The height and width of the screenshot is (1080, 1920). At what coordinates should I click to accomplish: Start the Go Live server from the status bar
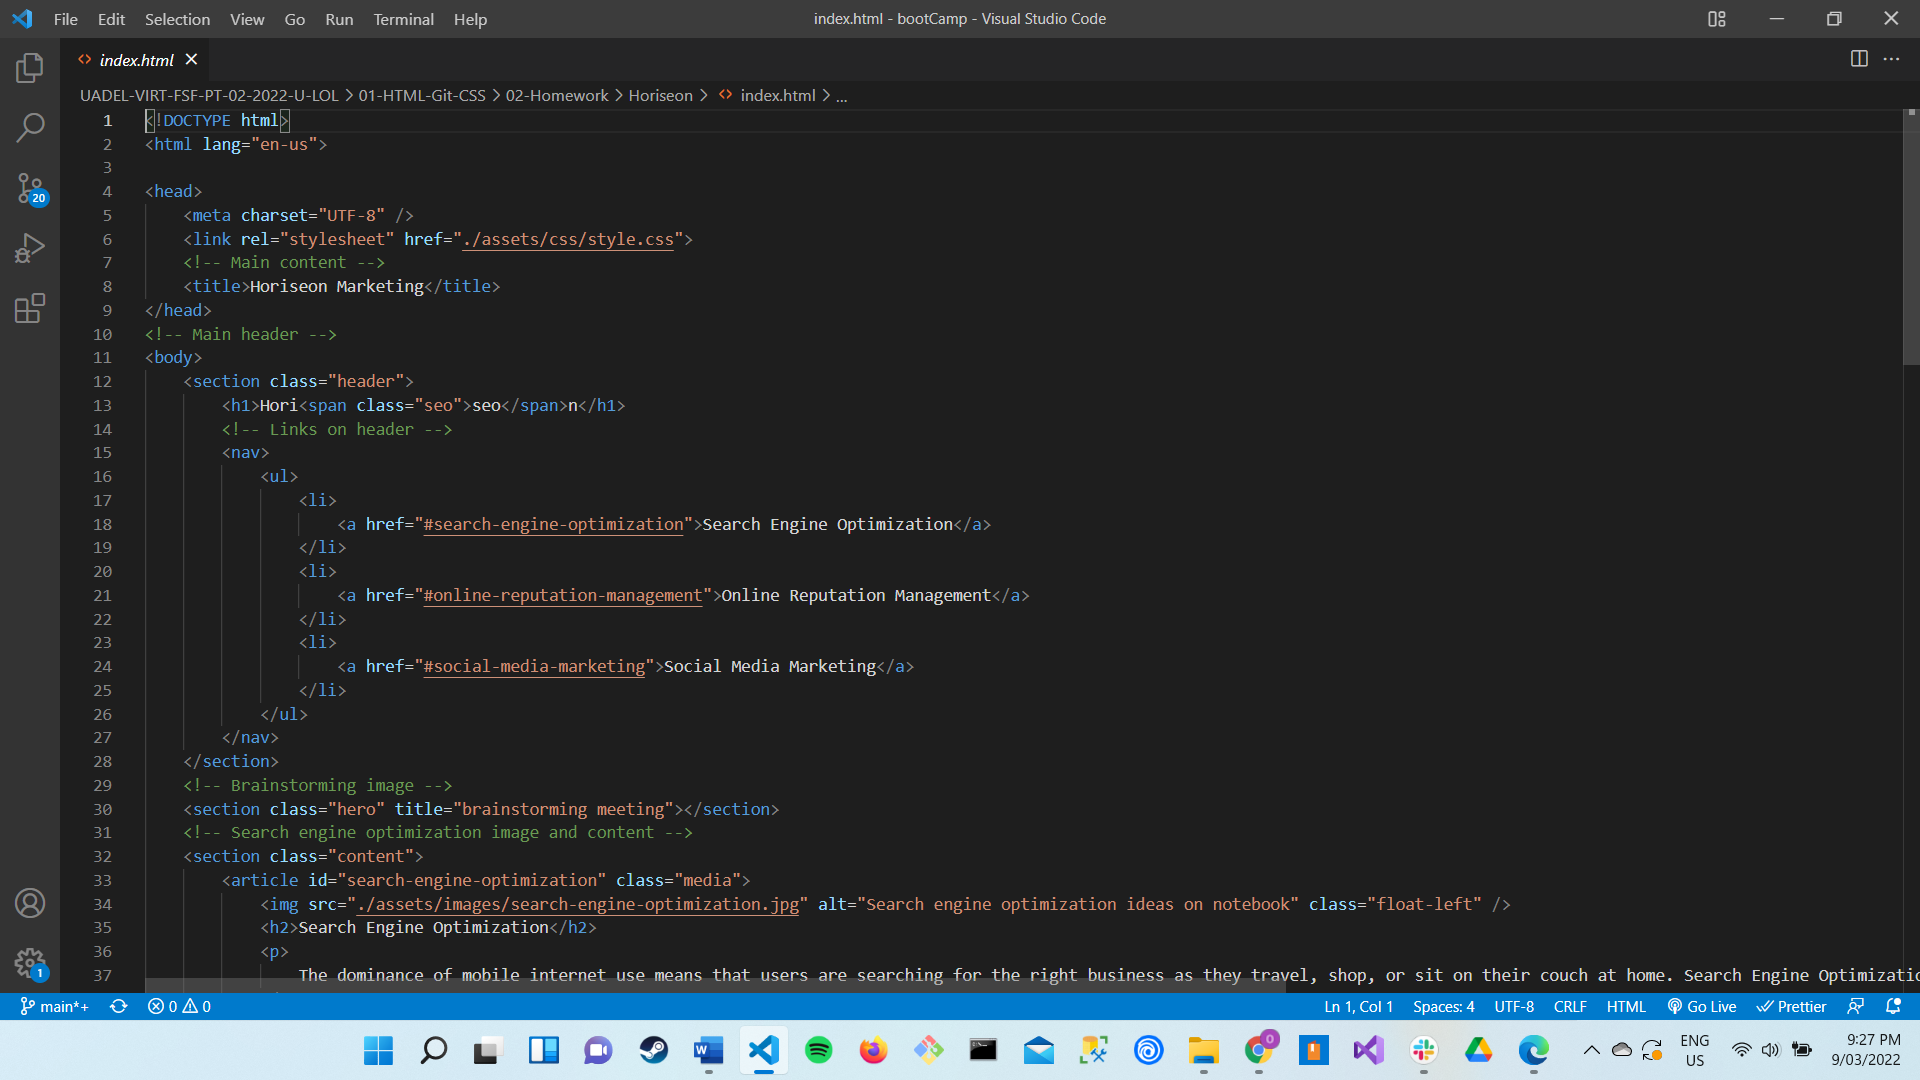click(1702, 1007)
